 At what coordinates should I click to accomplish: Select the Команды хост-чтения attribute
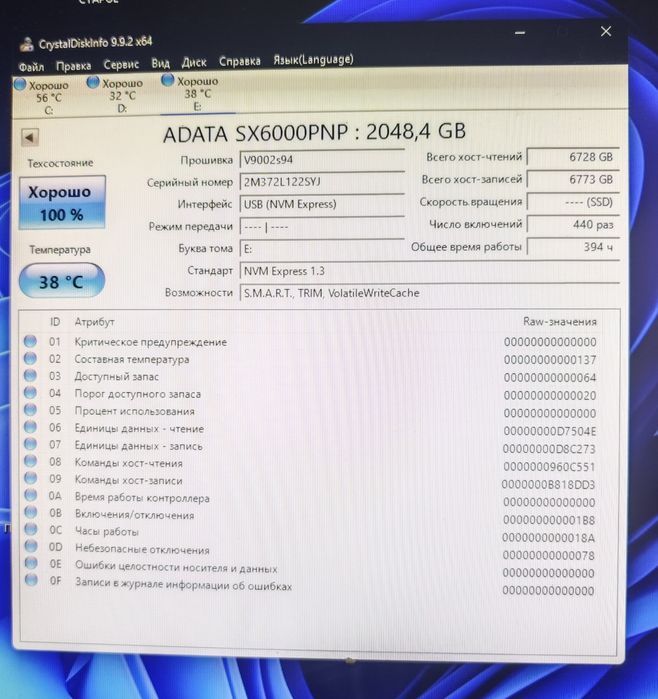click(128, 463)
